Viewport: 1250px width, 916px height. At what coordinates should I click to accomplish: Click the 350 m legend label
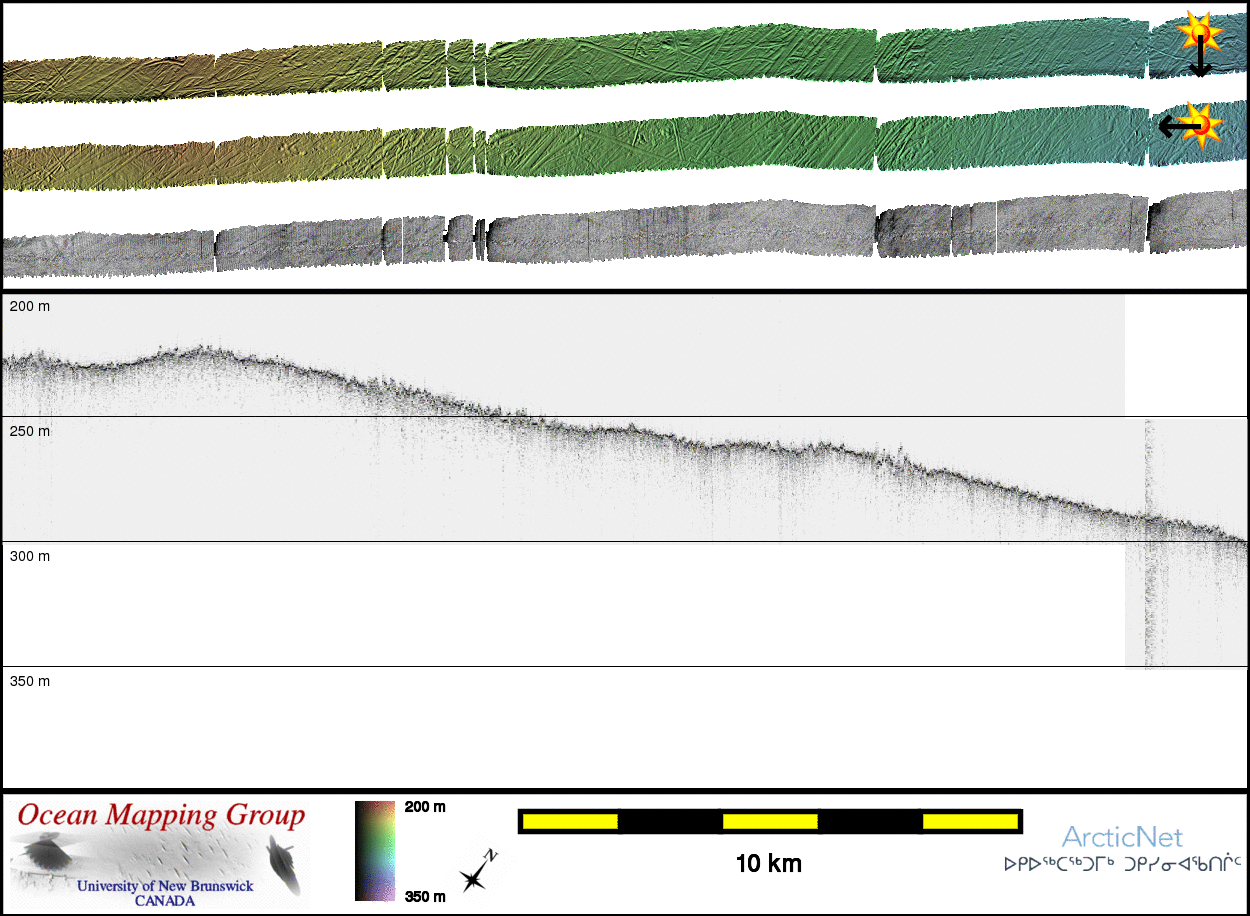point(424,896)
